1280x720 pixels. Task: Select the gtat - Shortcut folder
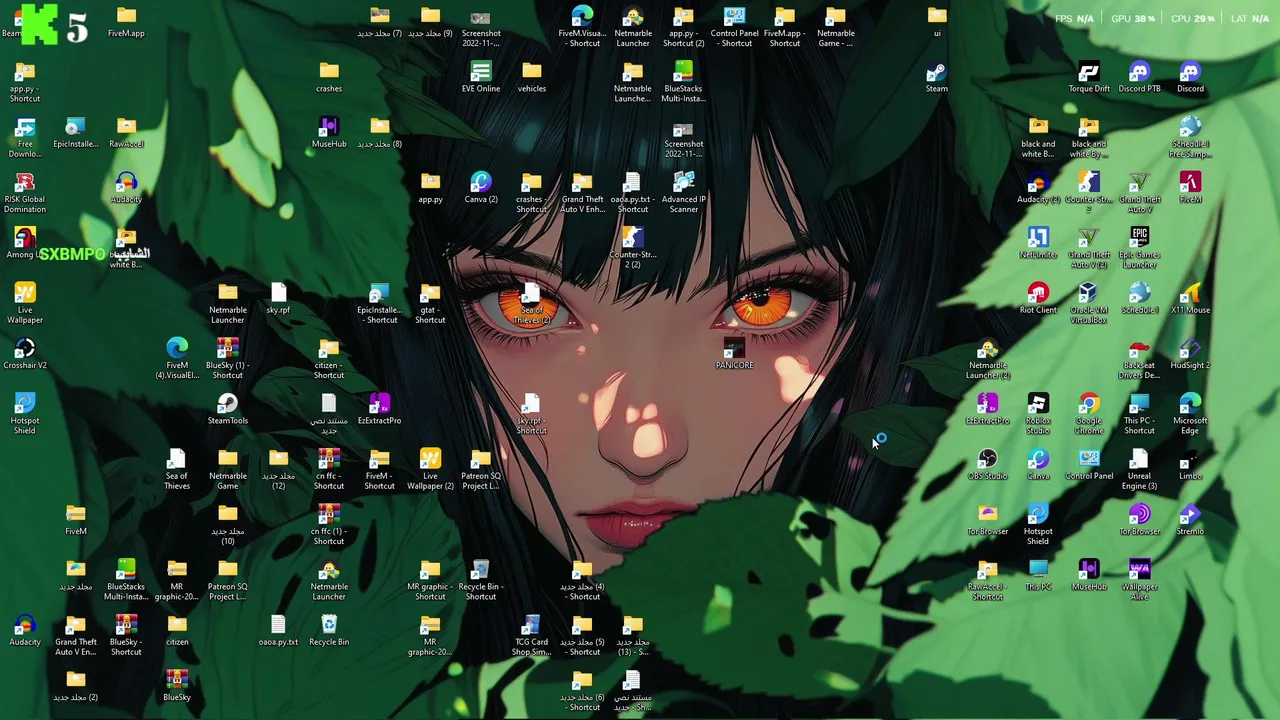coord(430,303)
